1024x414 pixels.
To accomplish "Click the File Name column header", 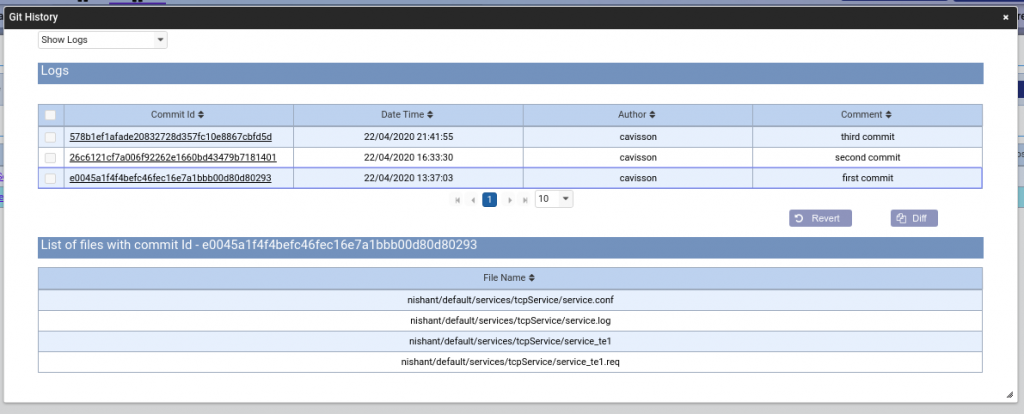I will tap(510, 278).
